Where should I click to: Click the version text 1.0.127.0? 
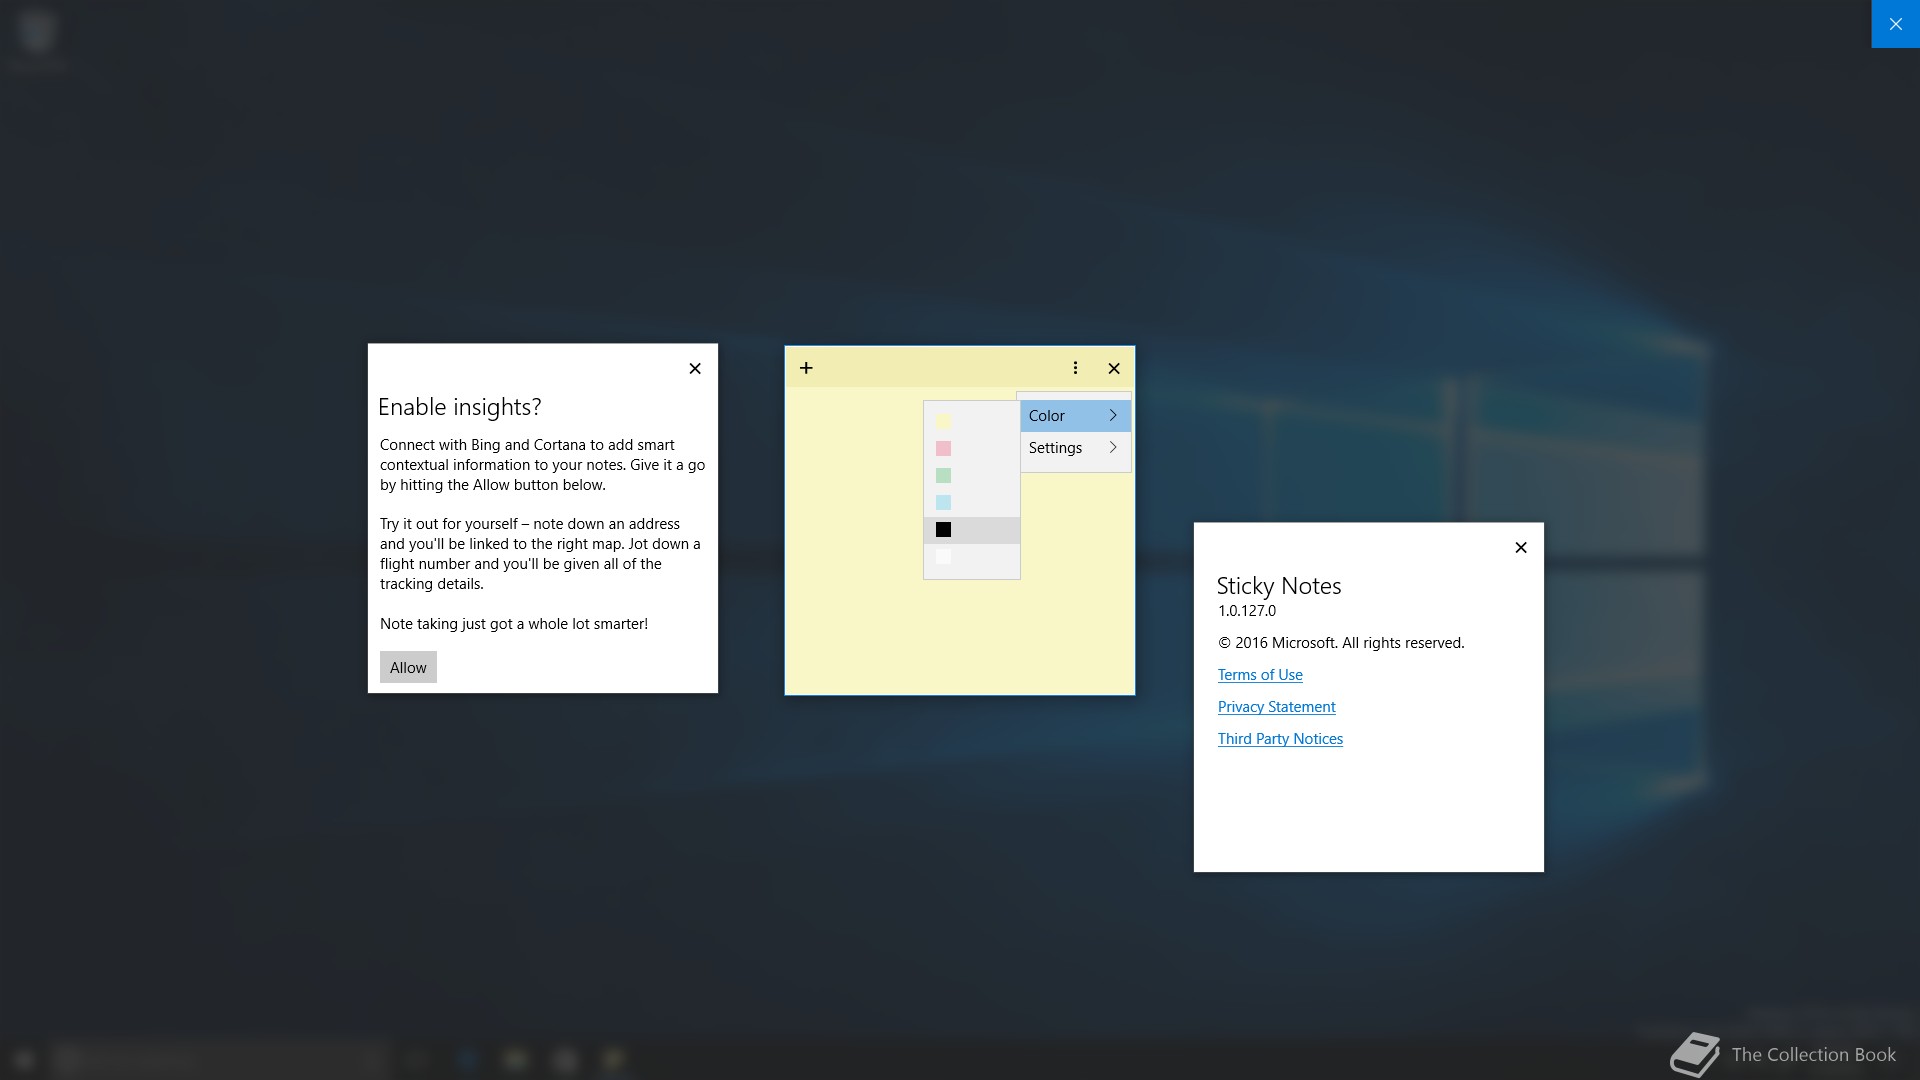click(x=1247, y=611)
